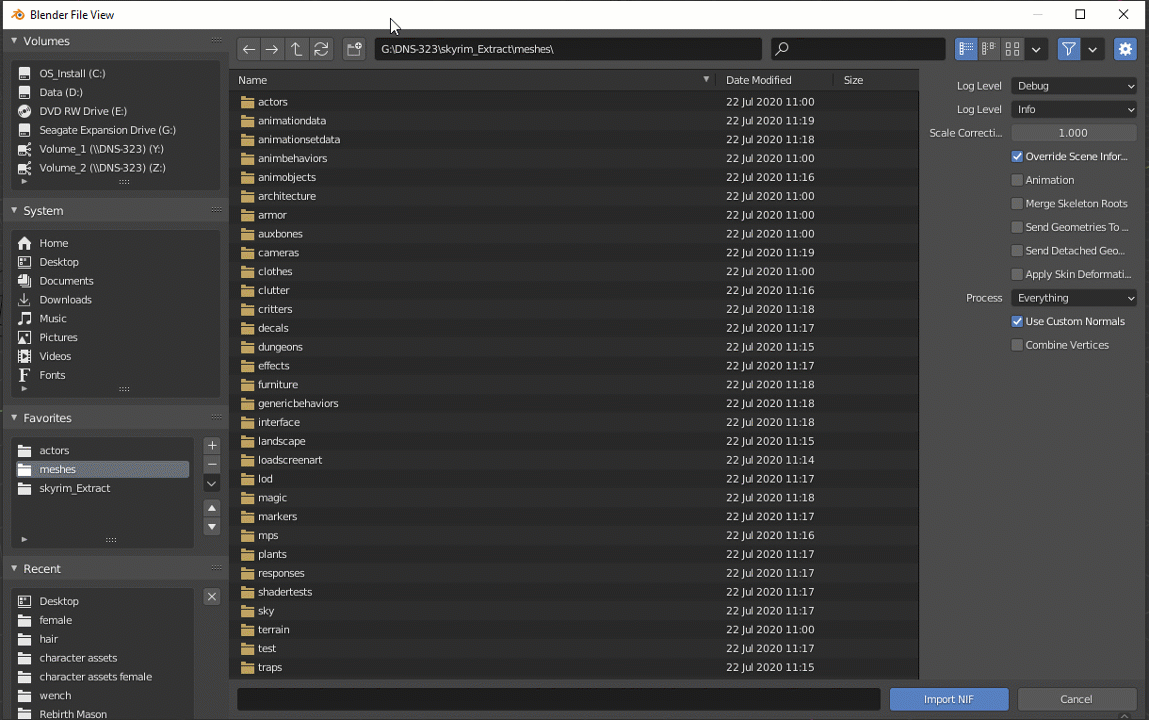Image resolution: width=1149 pixels, height=720 pixels.
Task: Collapse the Volumes panel
Action: 14,41
